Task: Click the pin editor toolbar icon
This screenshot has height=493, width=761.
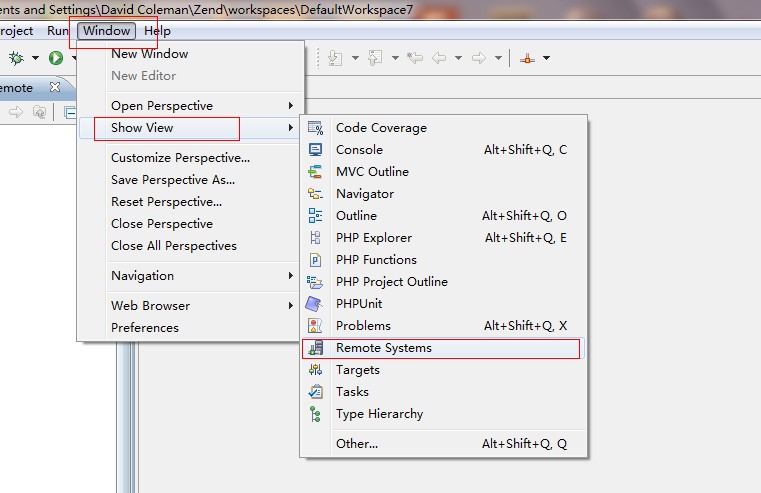Action: click(x=528, y=58)
